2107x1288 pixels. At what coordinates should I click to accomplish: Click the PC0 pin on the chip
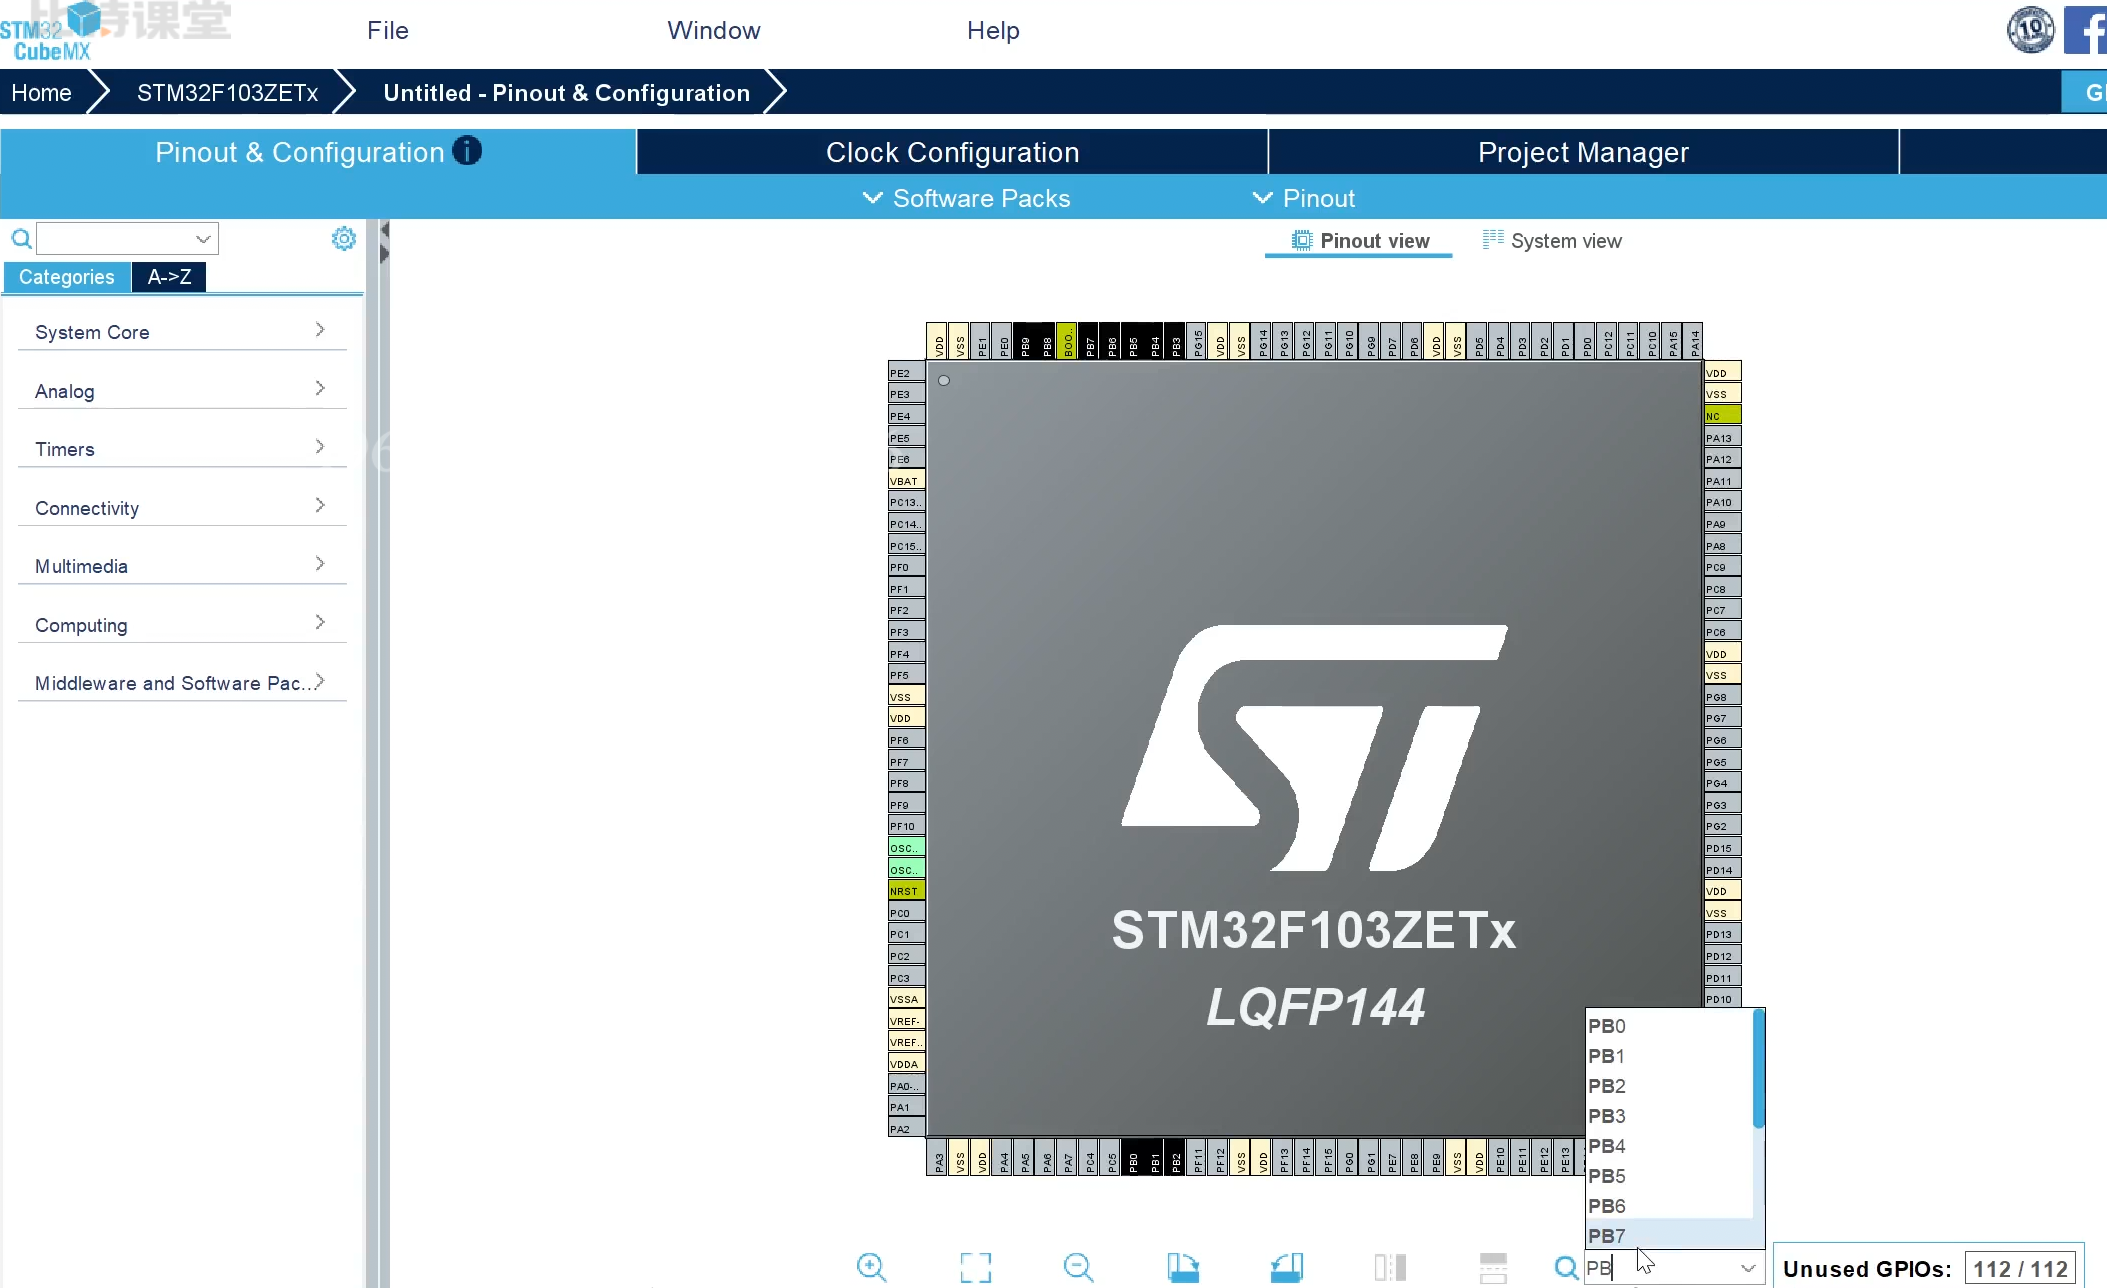coord(906,912)
